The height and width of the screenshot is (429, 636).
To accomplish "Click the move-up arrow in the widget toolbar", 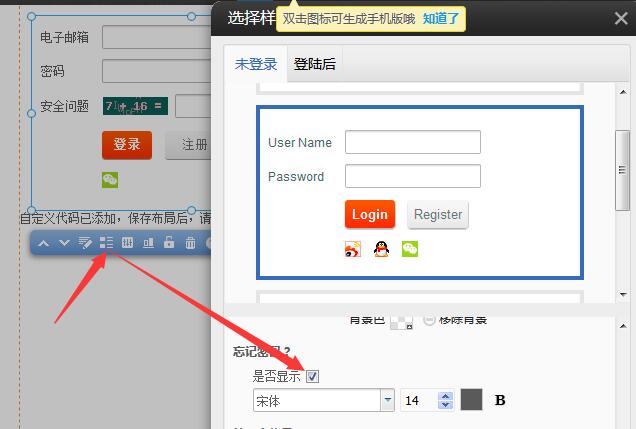I will point(44,243).
